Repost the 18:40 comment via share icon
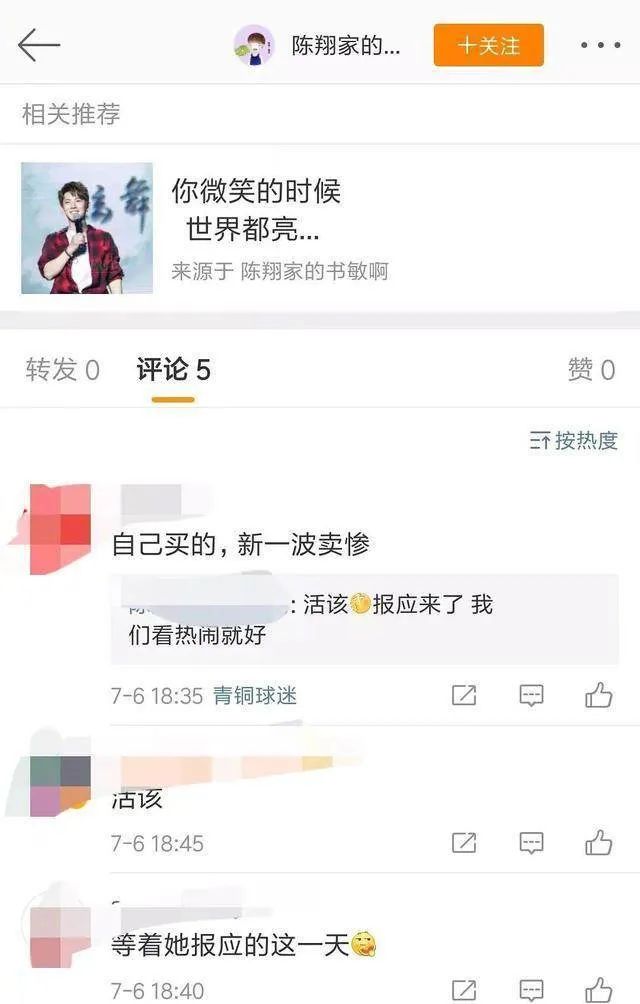This screenshot has height=1004, width=640. coord(464,991)
